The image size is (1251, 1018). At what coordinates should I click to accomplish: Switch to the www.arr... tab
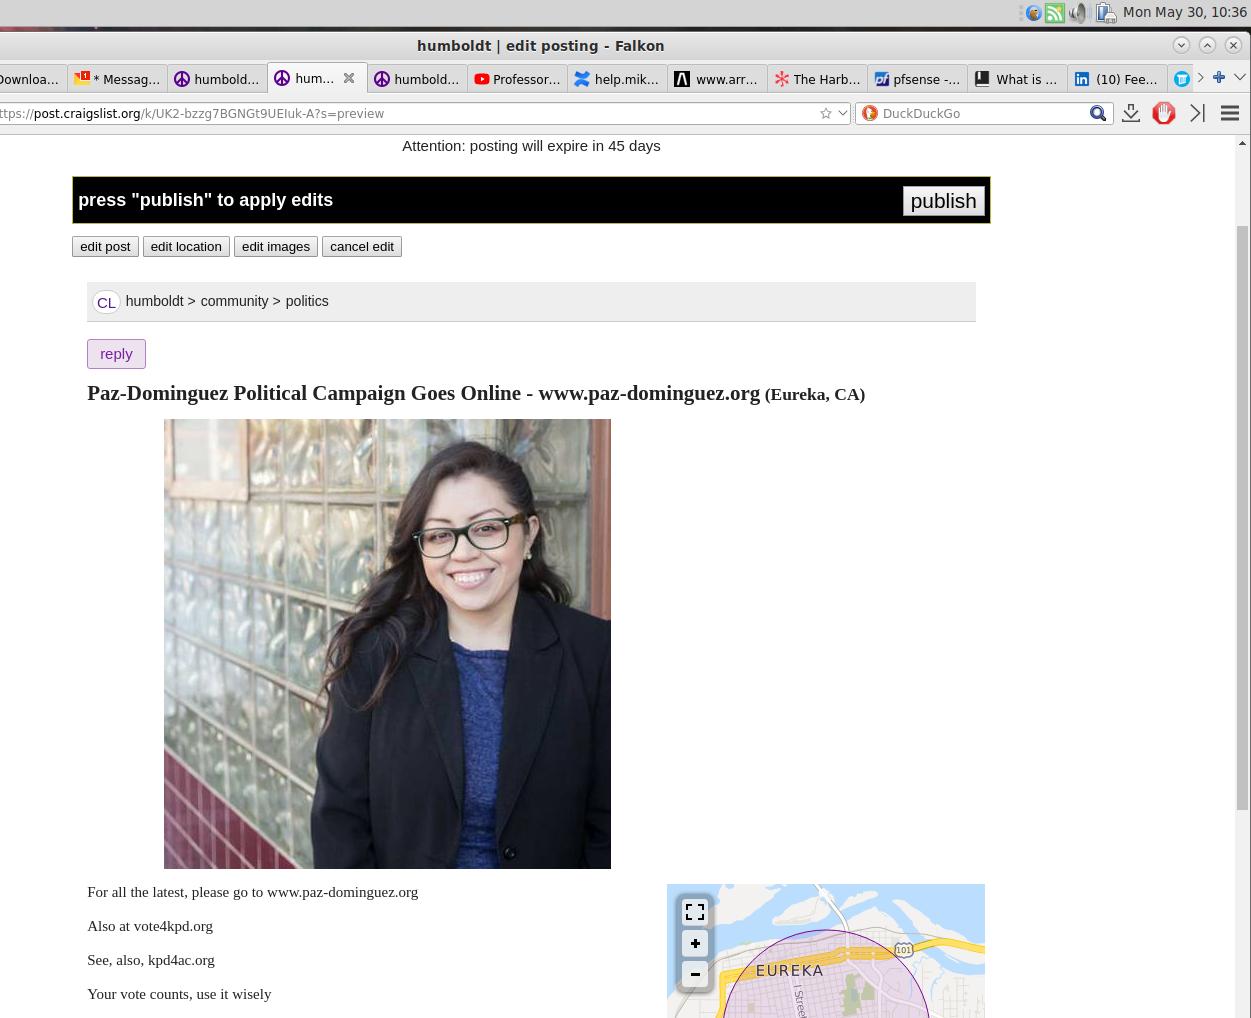(717, 79)
